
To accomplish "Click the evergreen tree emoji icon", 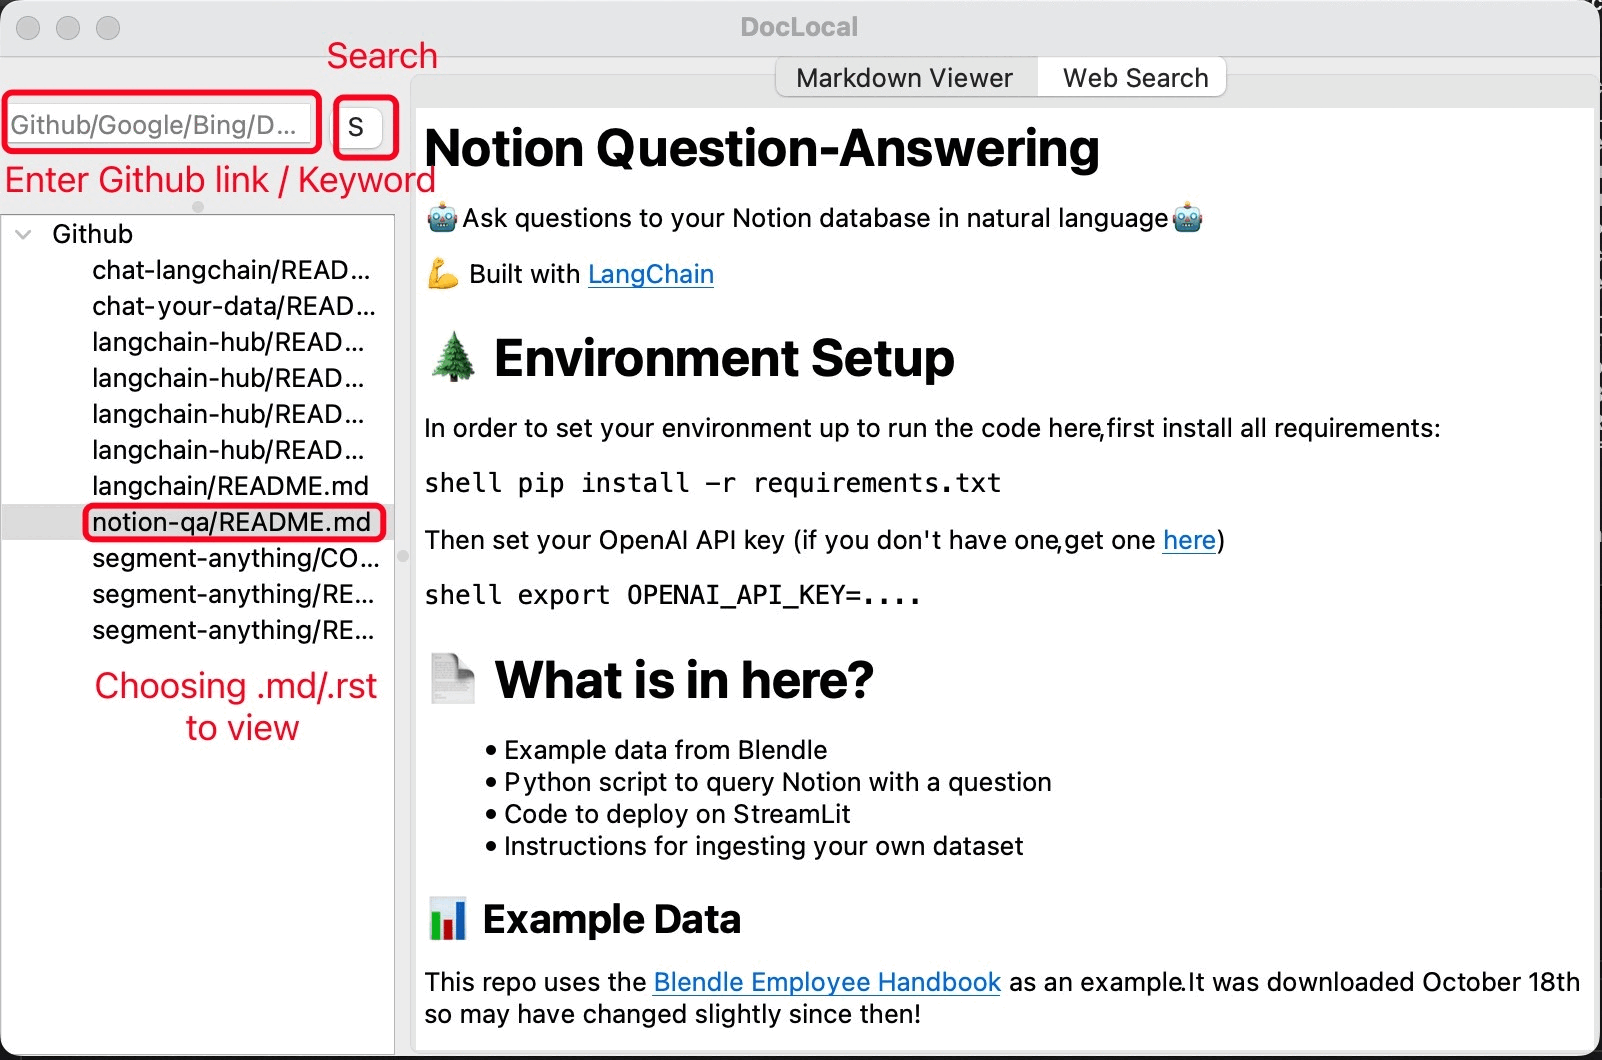I will point(453,356).
